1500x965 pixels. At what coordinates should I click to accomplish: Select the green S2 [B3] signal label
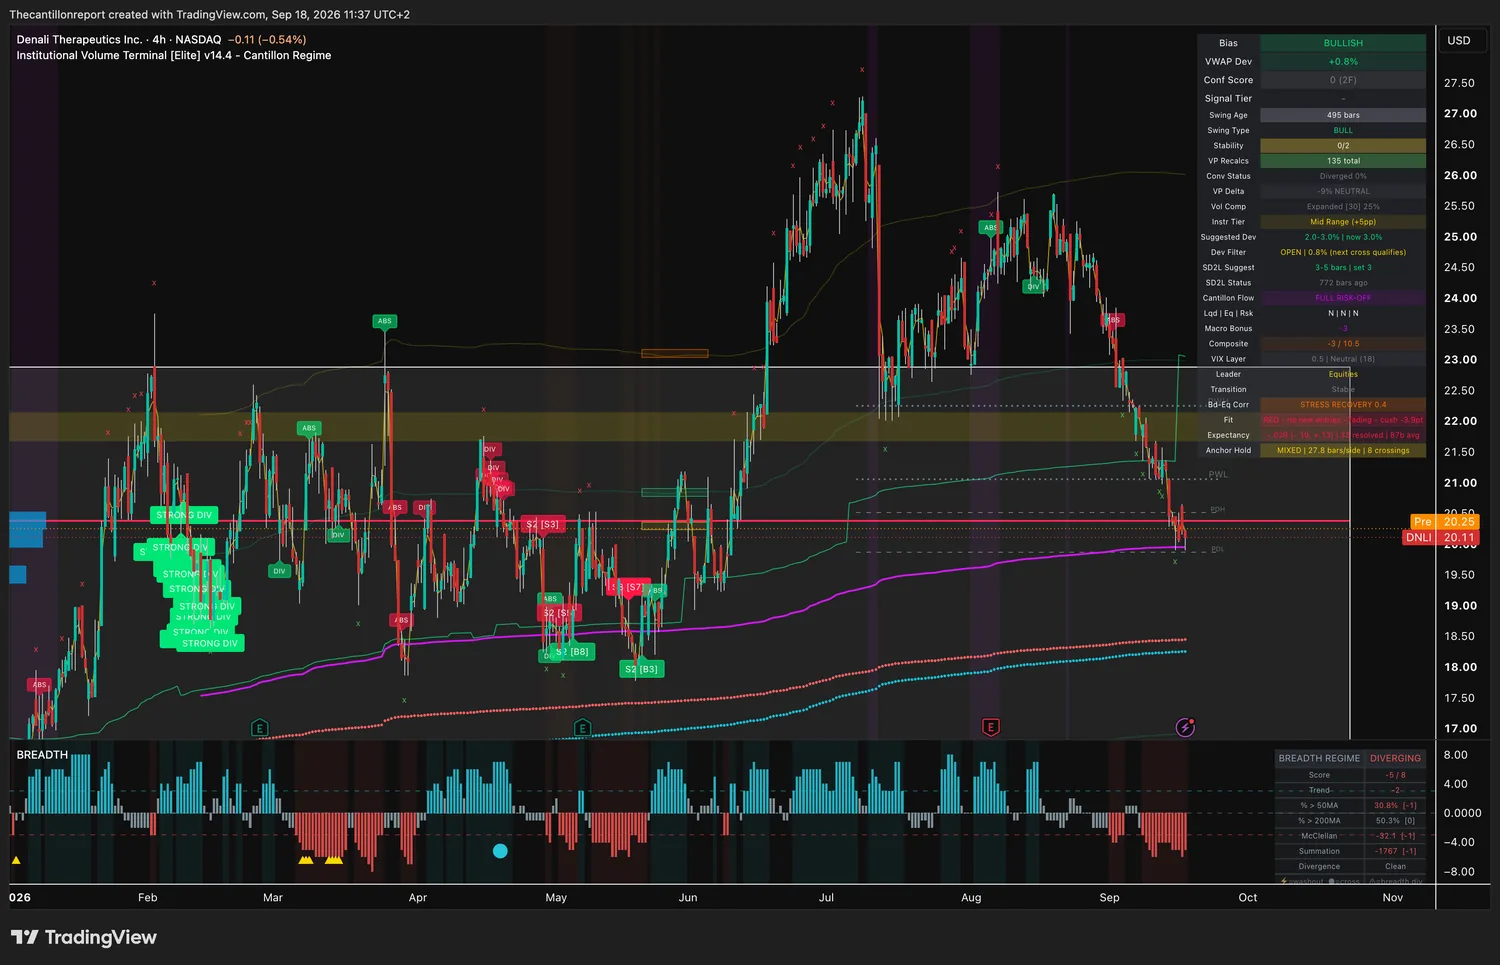click(x=641, y=669)
